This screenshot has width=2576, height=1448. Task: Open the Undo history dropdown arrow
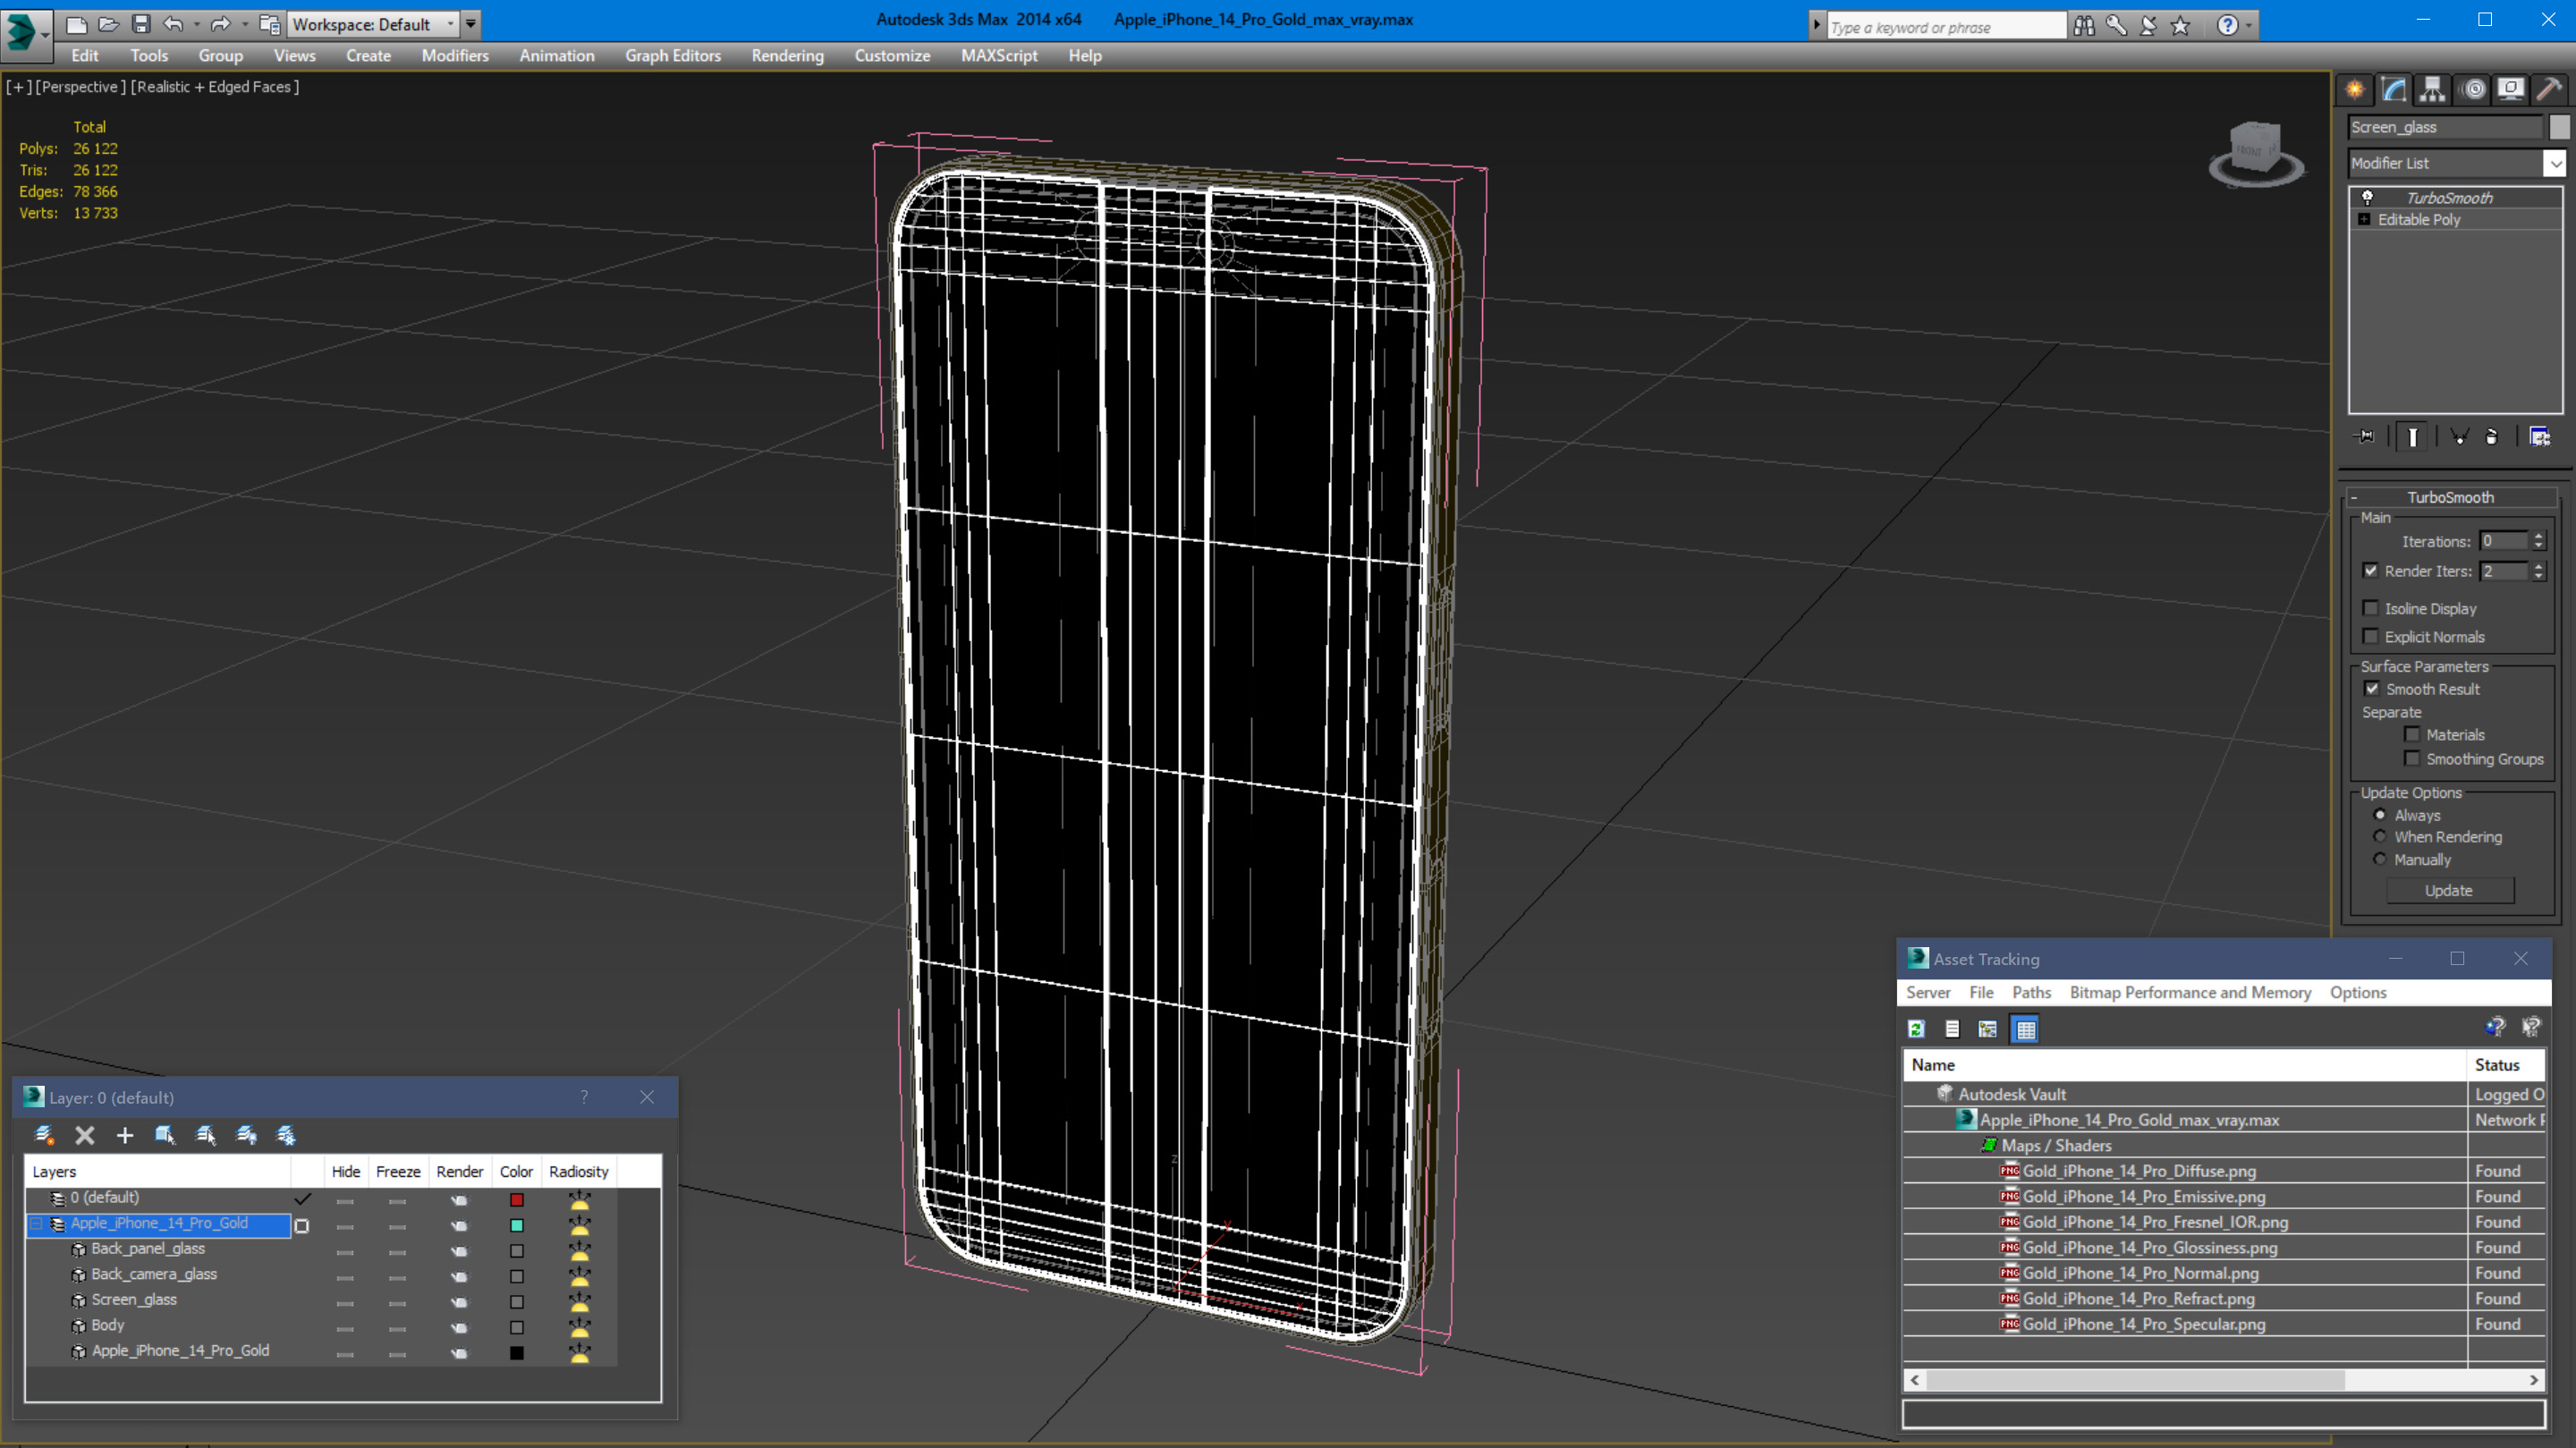click(196, 24)
